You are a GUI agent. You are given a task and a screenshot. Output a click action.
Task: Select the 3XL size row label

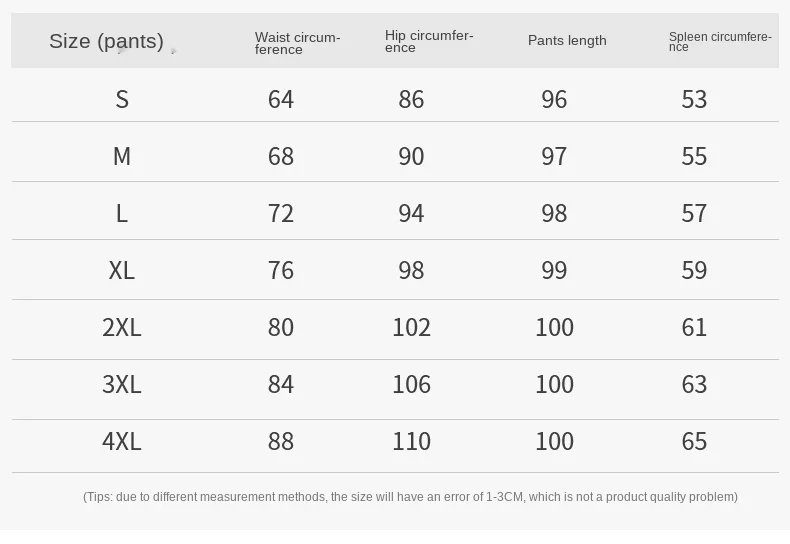click(122, 384)
